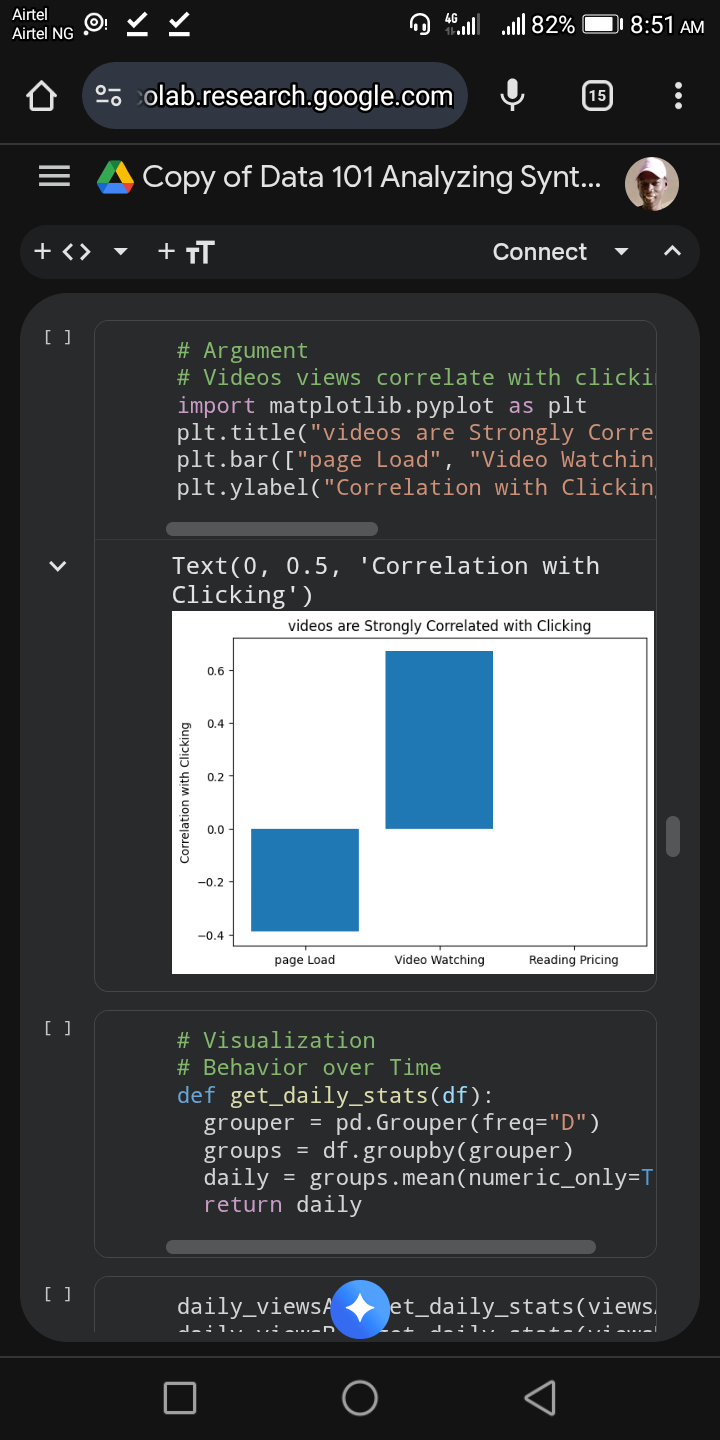
Task: Click the "return daily" code line
Action: (282, 1204)
